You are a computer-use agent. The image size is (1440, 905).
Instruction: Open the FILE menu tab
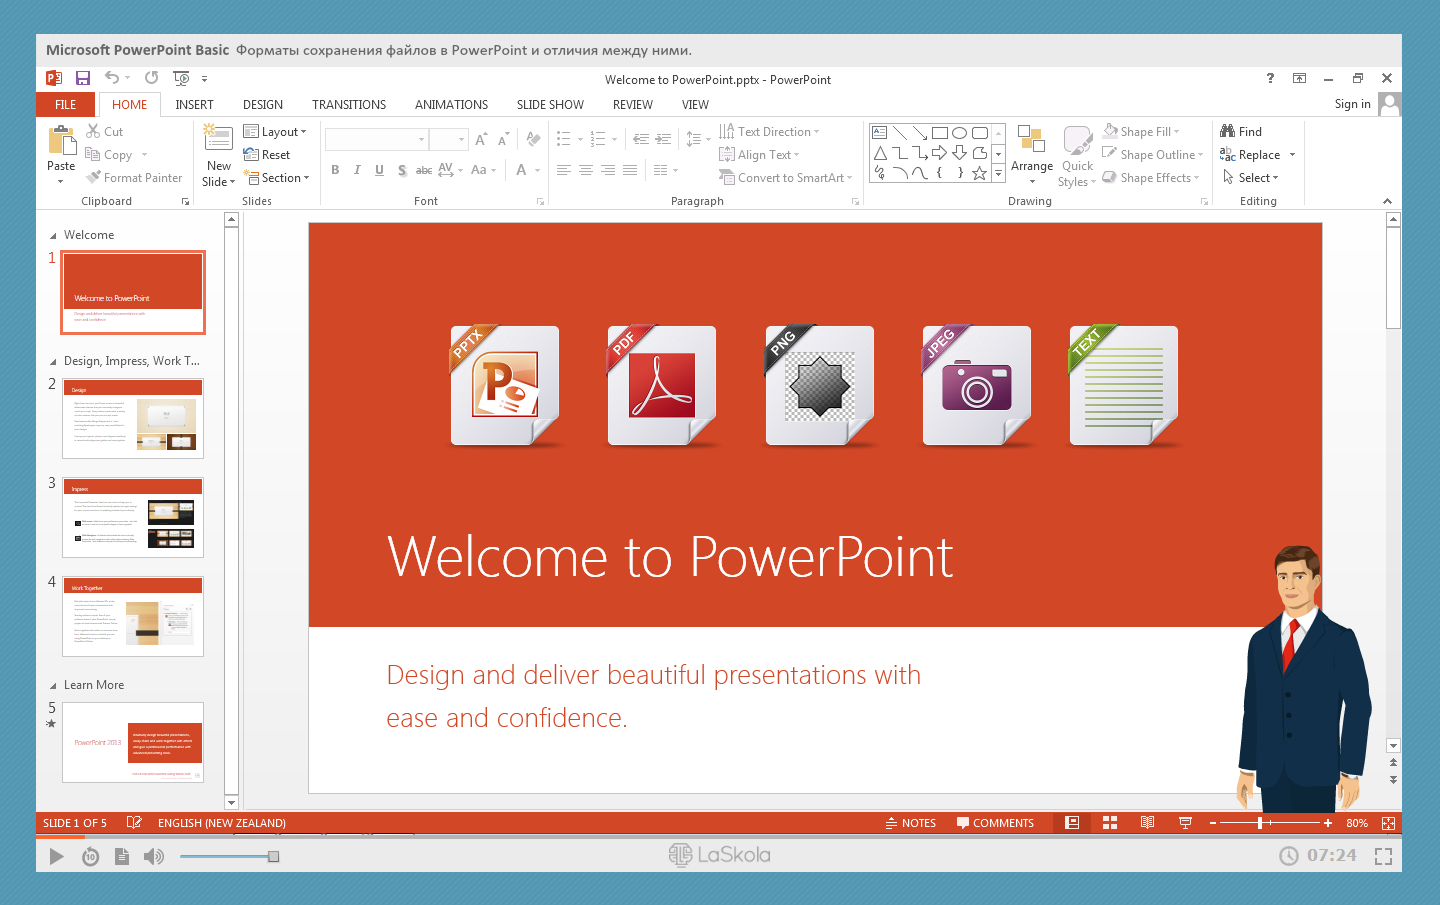point(66,105)
